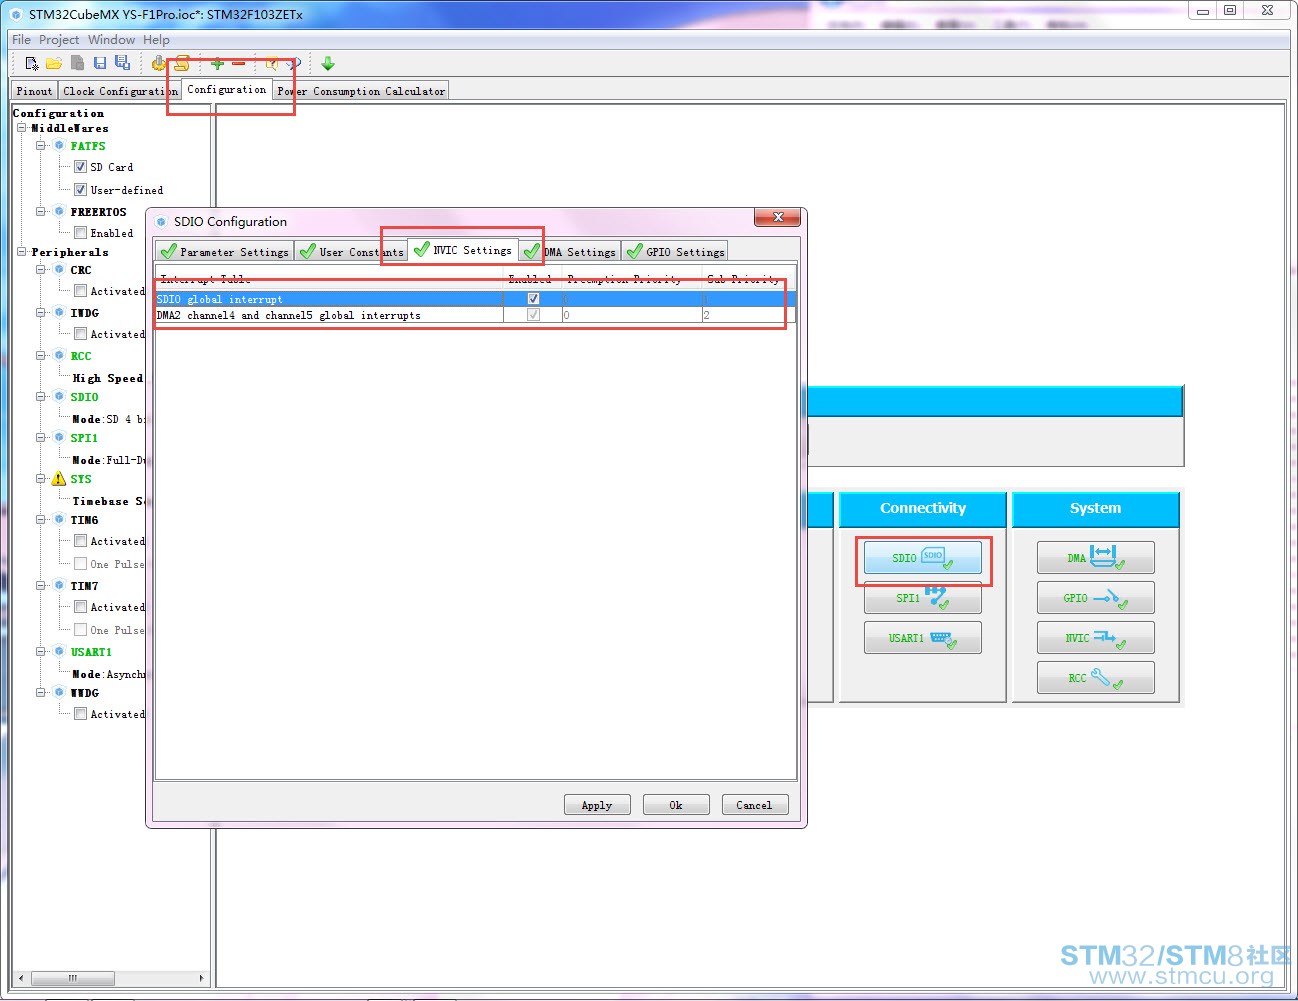1298x1001 pixels.
Task: Click the cube icon next to TIM7
Action: (x=59, y=586)
